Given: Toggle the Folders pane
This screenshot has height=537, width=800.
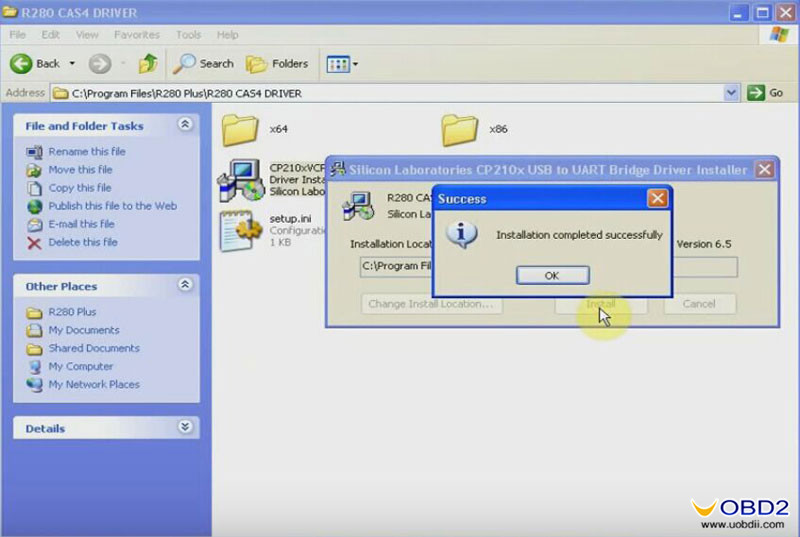Looking at the screenshot, I should (x=277, y=64).
